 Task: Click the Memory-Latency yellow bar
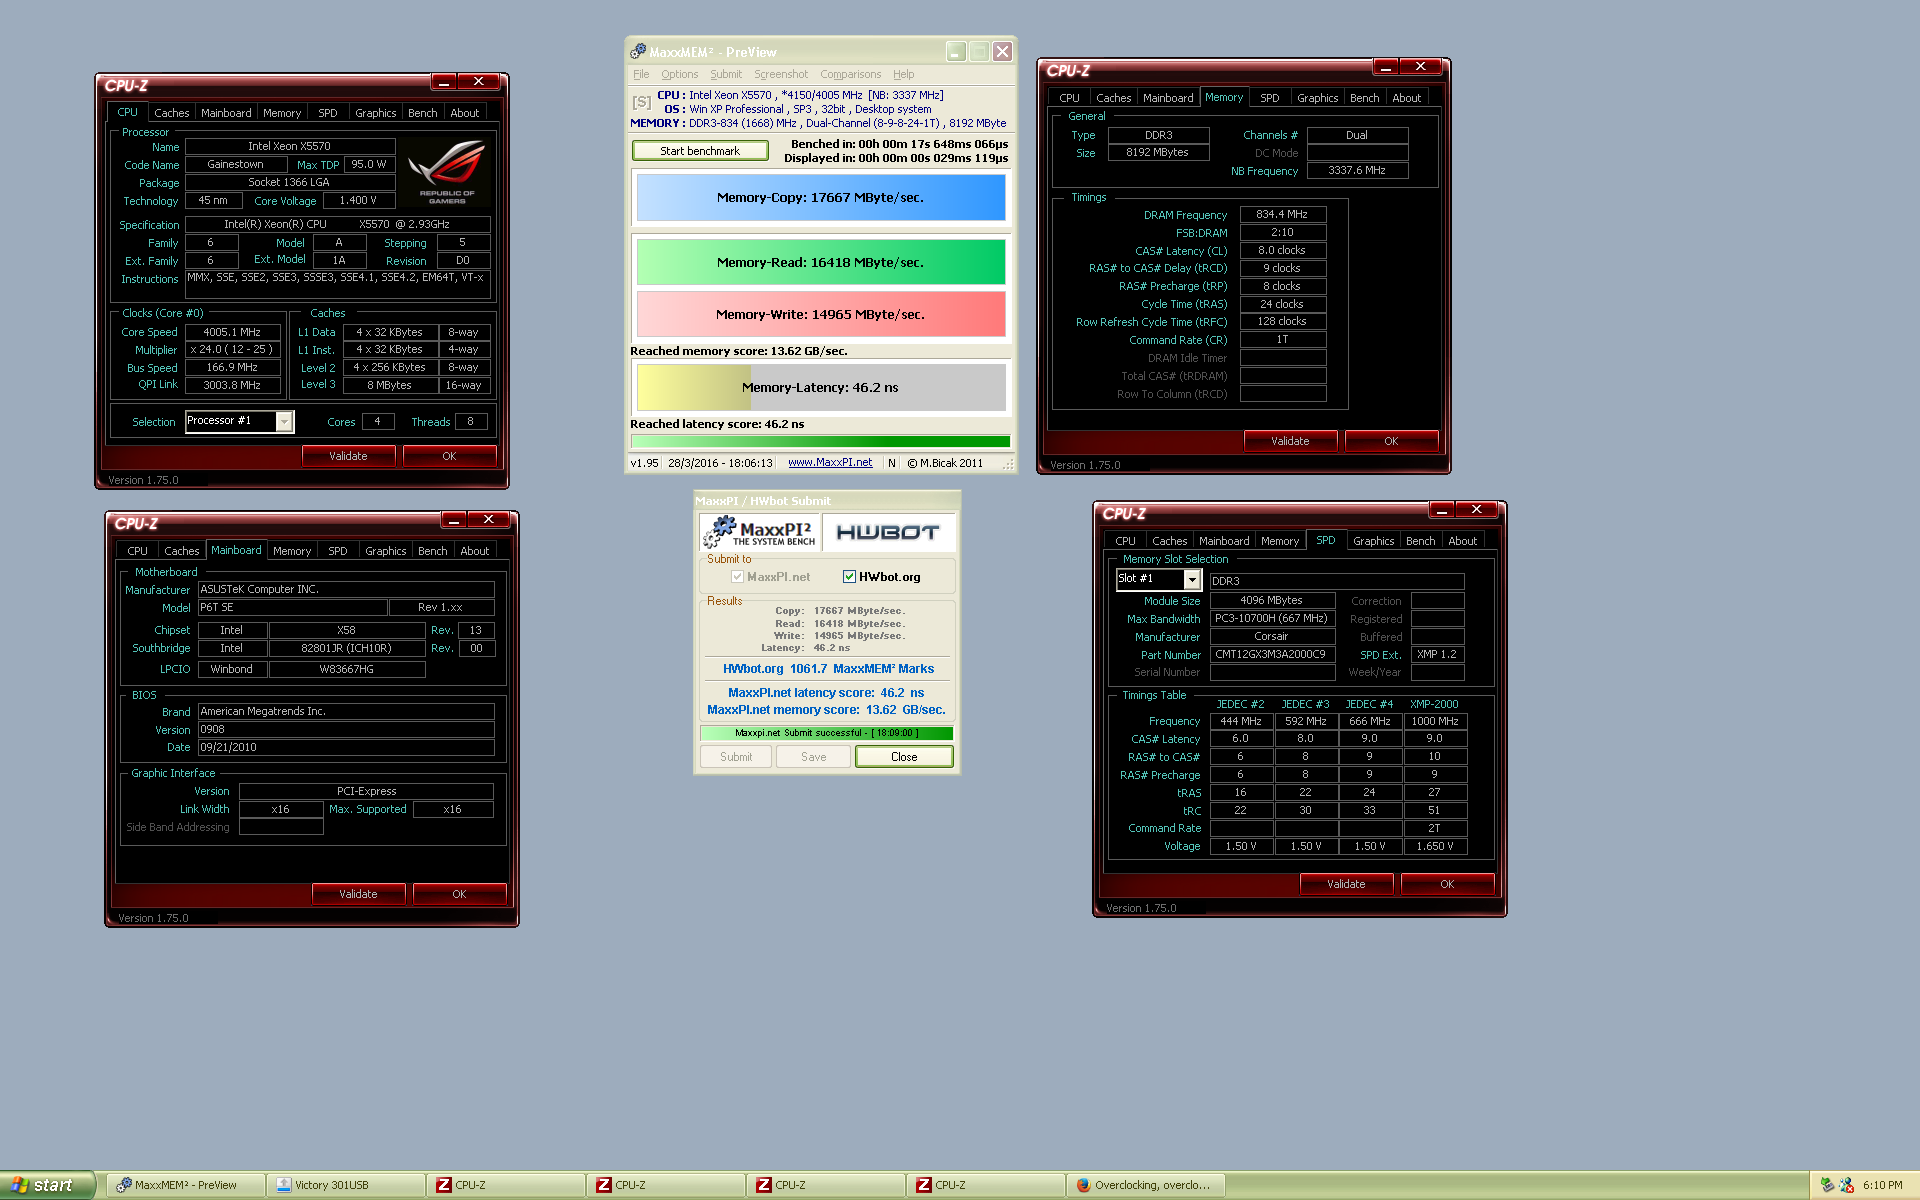[821, 387]
